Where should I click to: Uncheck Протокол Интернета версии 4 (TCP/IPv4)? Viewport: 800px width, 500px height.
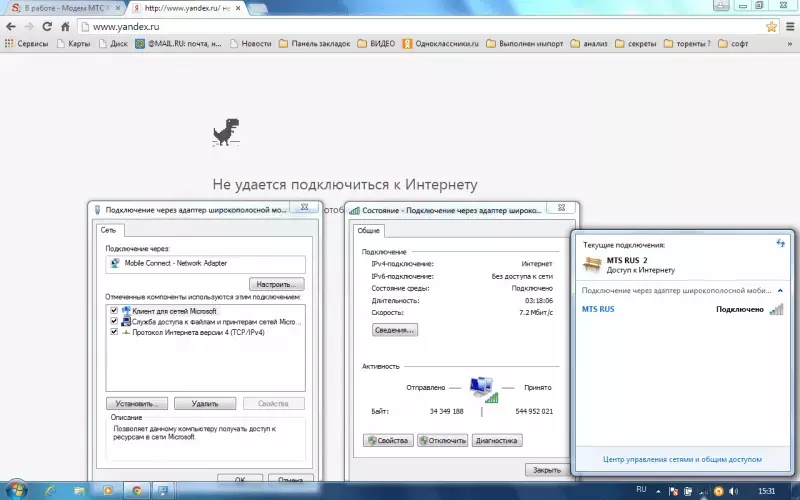[114, 332]
